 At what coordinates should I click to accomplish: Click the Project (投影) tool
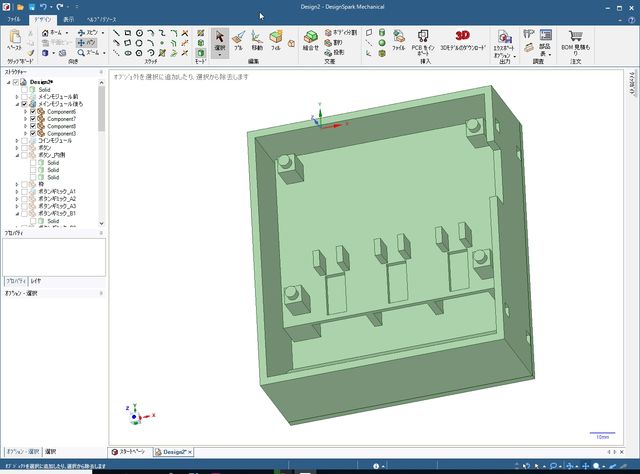[335, 52]
